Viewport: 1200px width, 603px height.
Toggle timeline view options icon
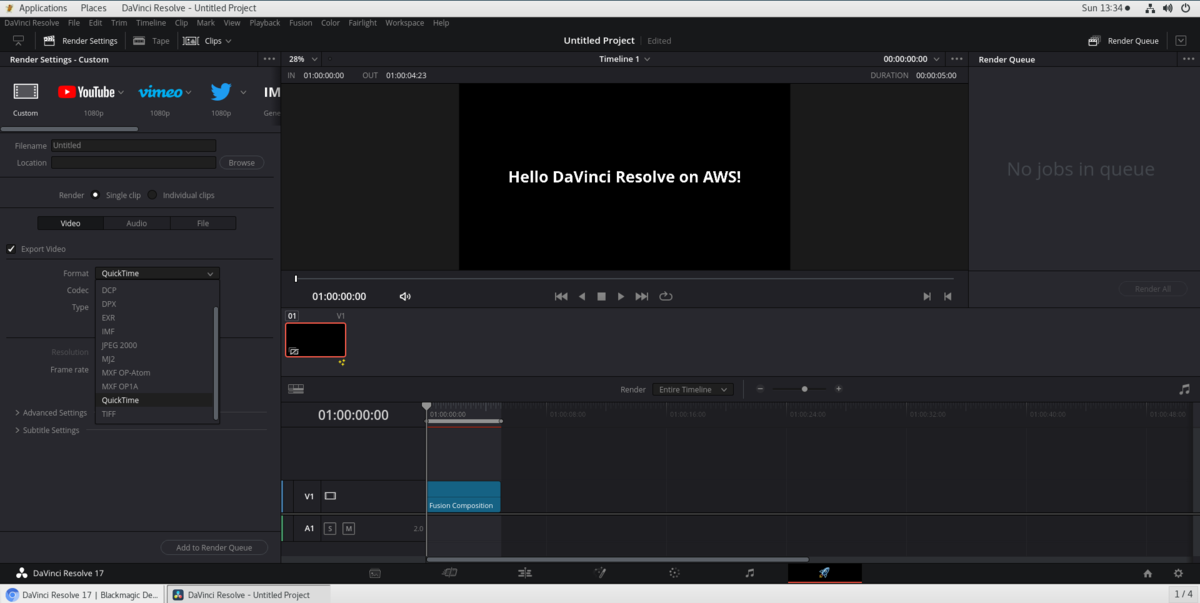click(296, 389)
